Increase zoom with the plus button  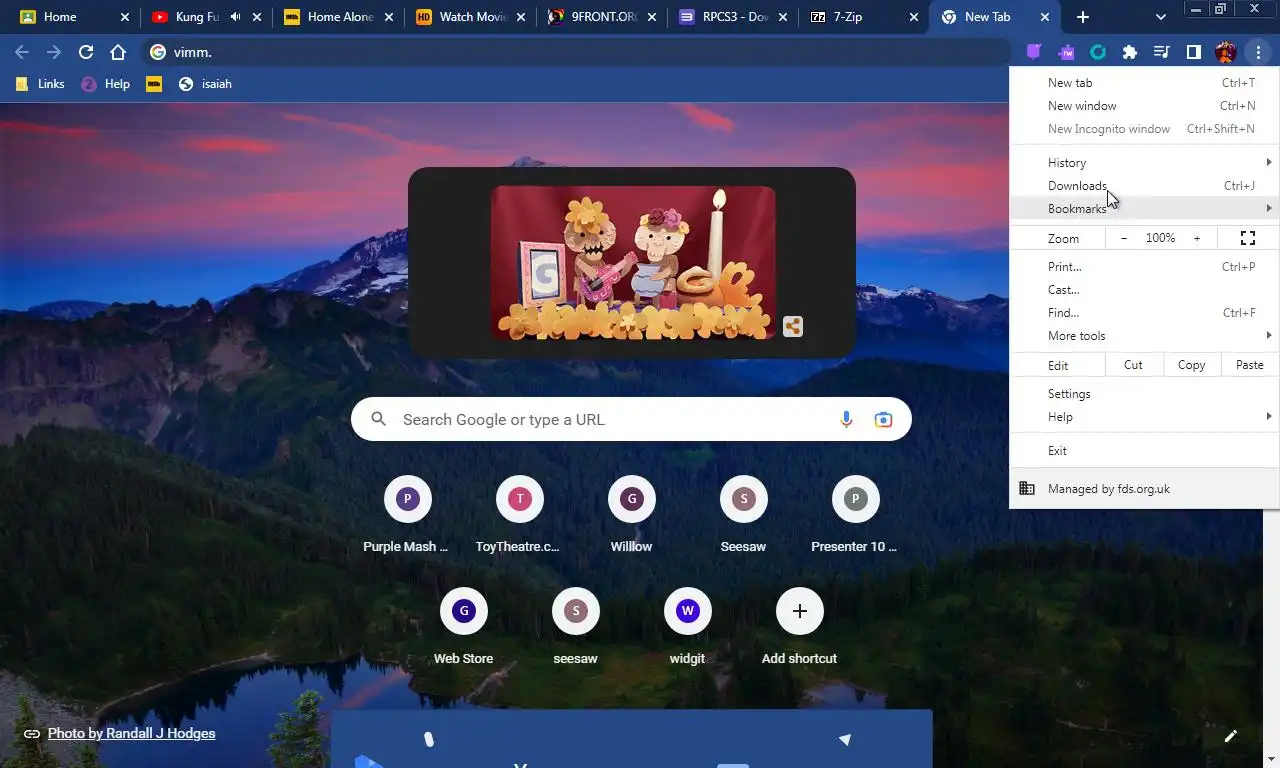(1197, 238)
